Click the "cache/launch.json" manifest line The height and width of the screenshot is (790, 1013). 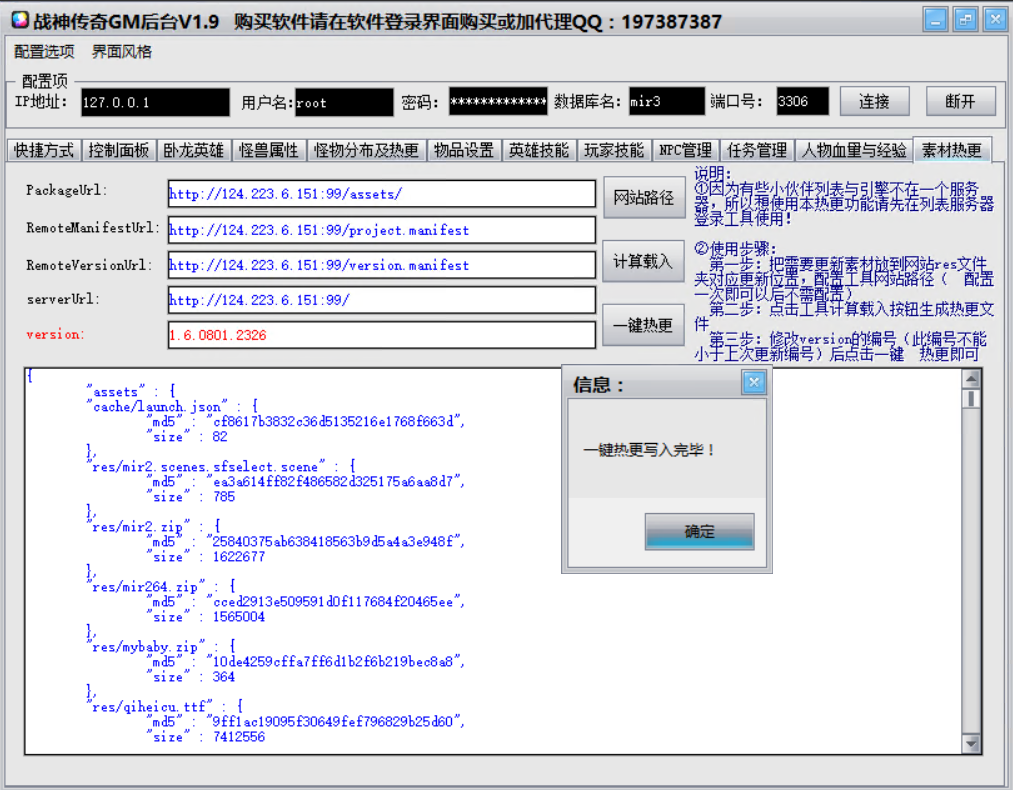pyautogui.click(x=173, y=406)
